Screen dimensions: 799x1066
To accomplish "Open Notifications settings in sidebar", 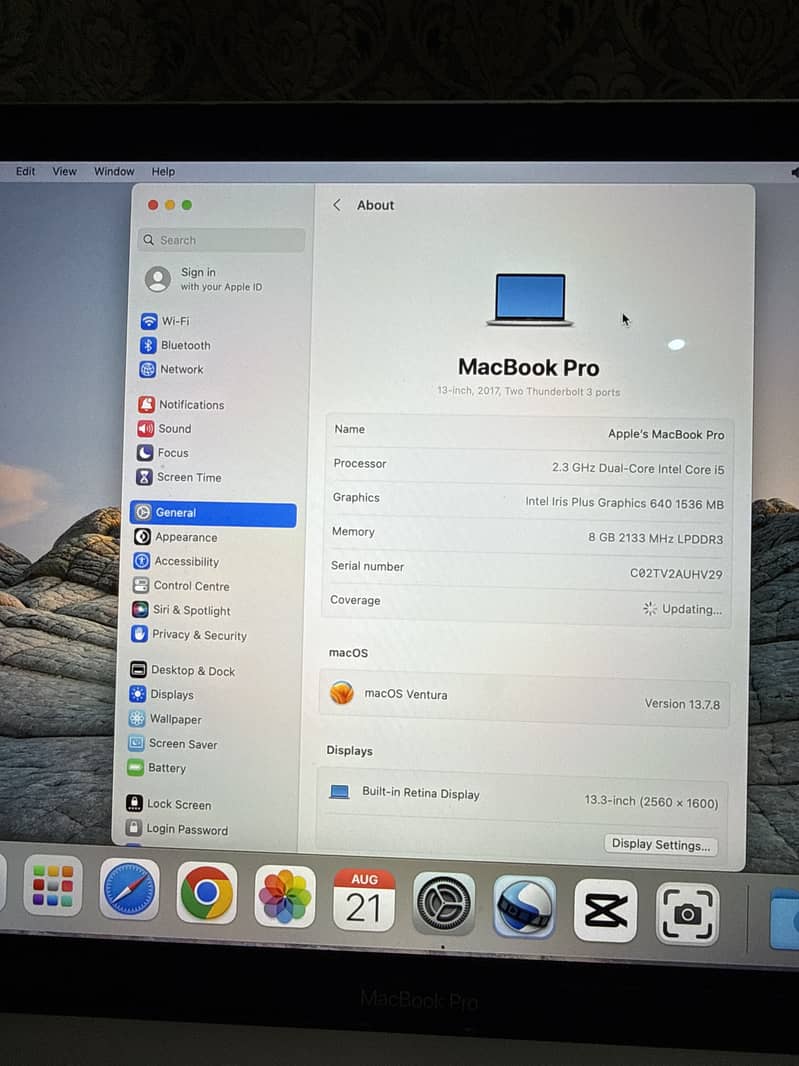I will pyautogui.click(x=181, y=405).
